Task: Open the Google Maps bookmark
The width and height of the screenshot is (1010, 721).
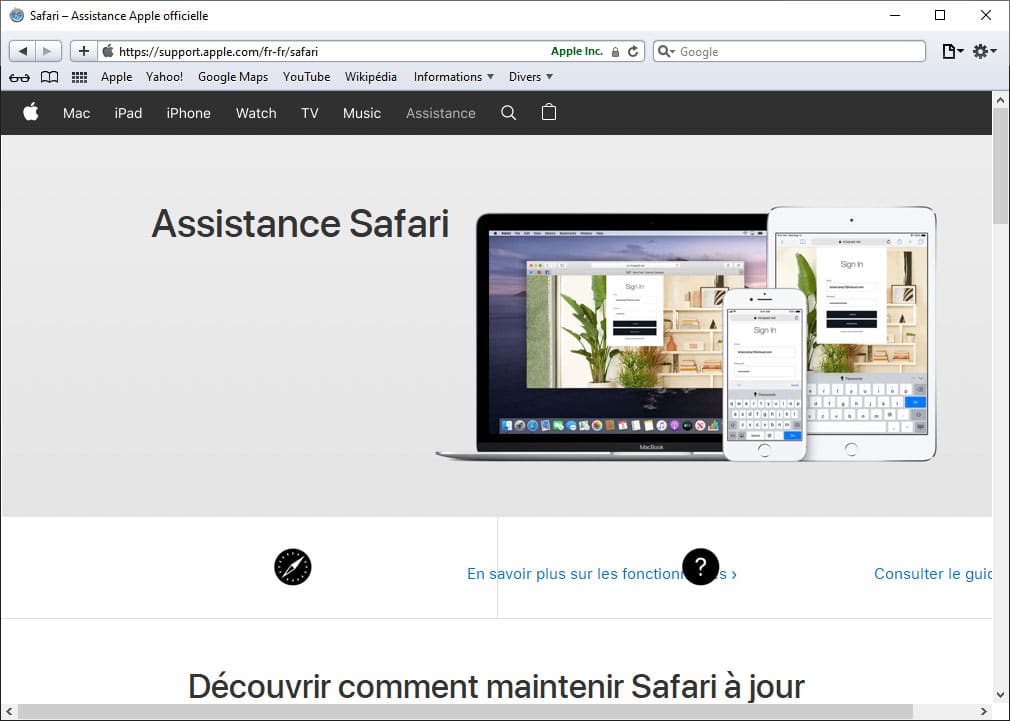Action: pyautogui.click(x=233, y=77)
